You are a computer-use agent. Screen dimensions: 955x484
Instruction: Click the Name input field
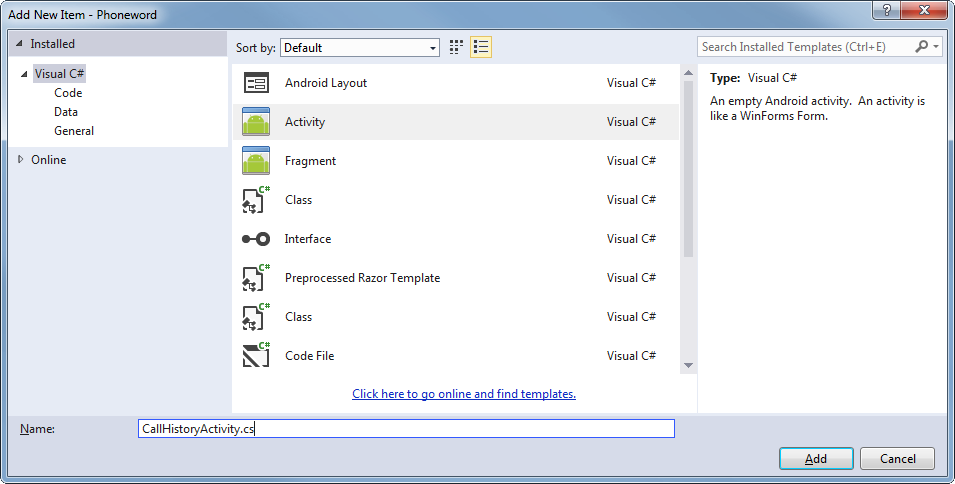(406, 428)
